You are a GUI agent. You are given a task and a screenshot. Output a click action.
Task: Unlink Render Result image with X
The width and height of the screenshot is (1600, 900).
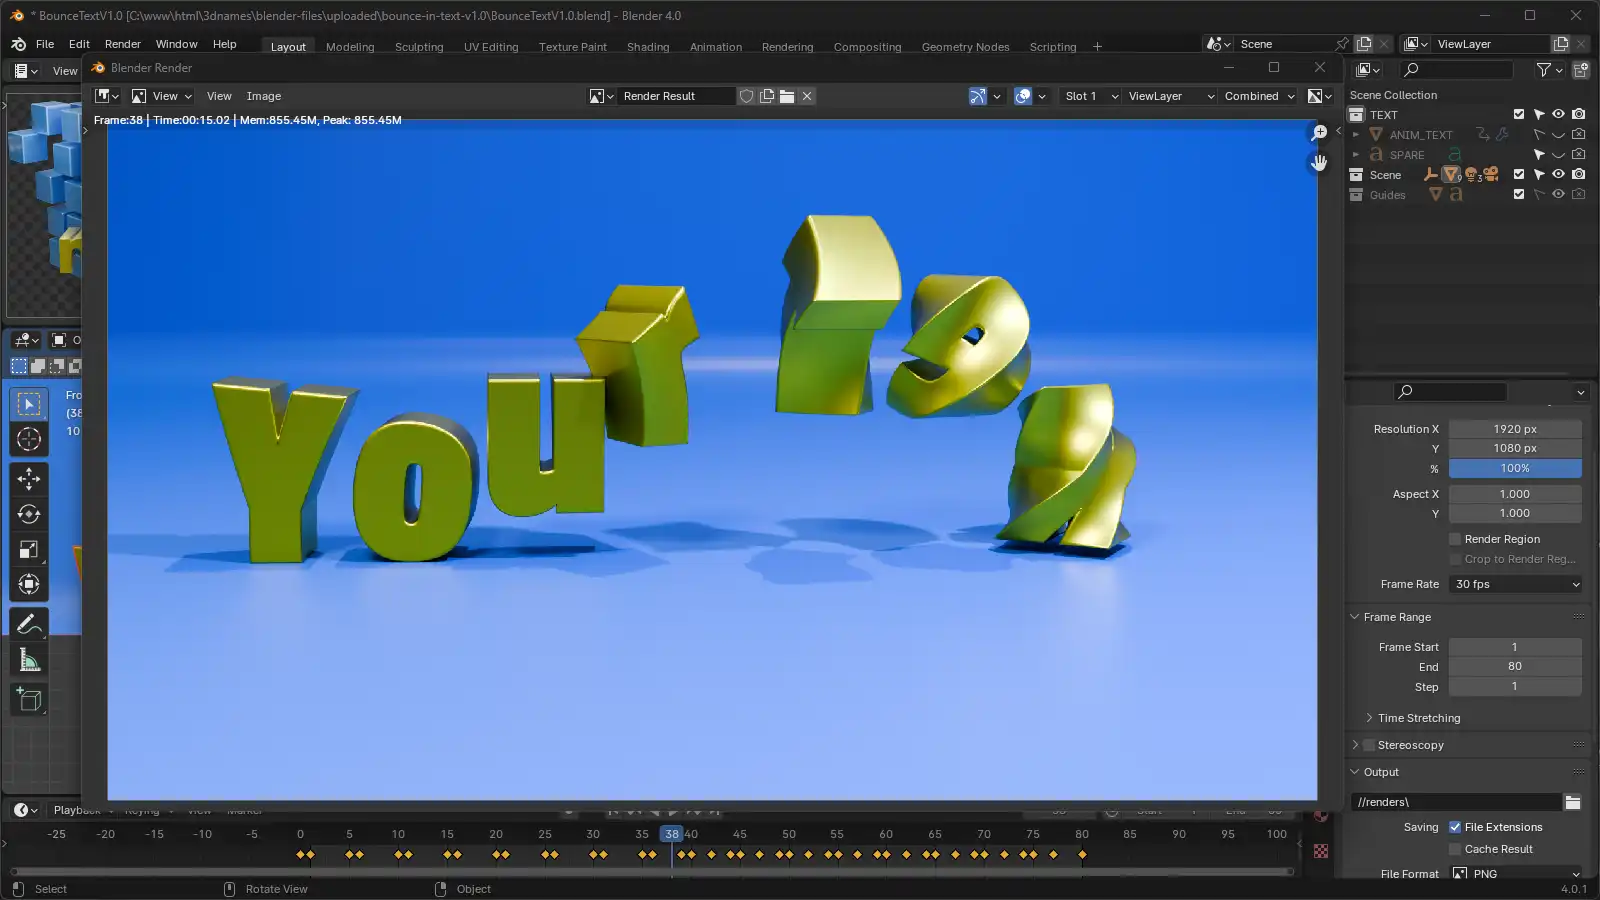[807, 96]
